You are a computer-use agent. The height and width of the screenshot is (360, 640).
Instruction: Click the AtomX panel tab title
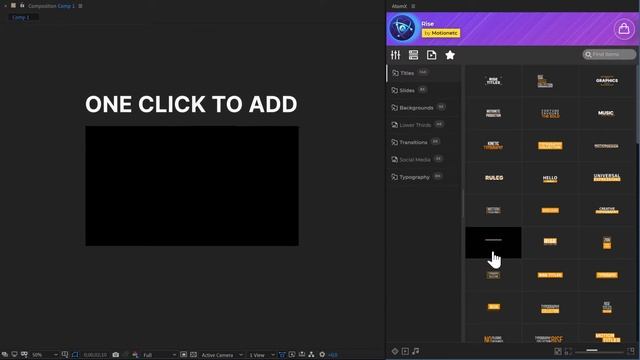399,6
